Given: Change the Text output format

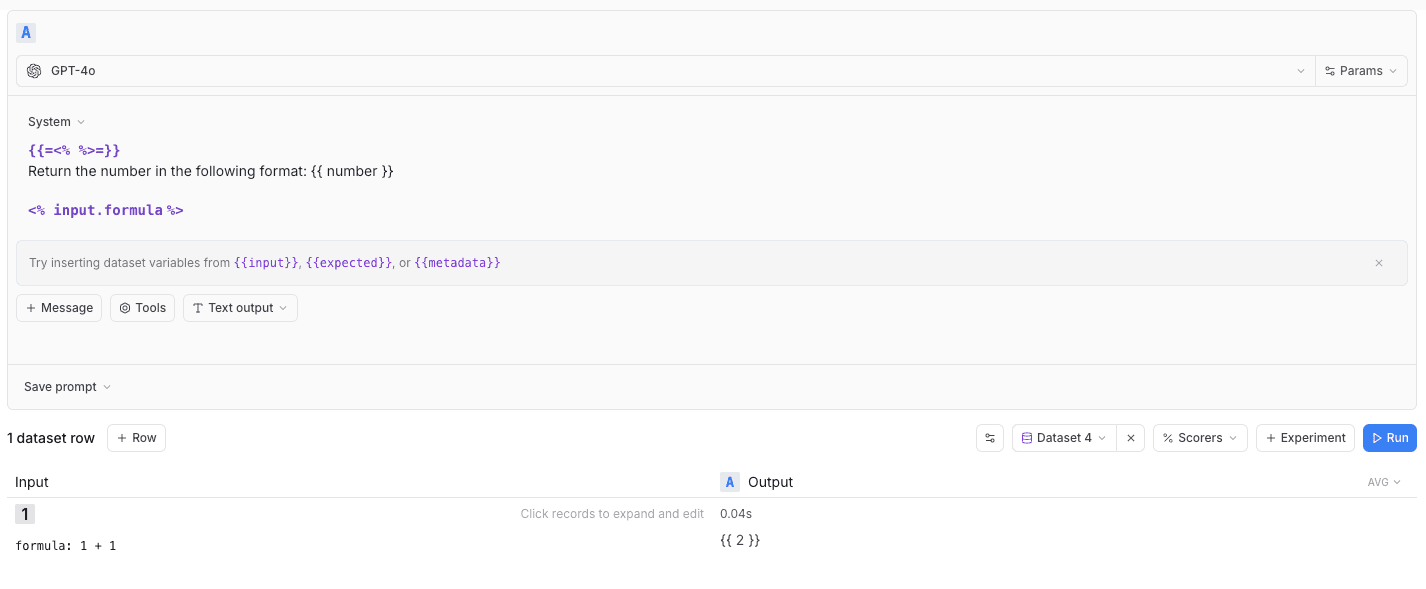Looking at the screenshot, I should 240,308.
